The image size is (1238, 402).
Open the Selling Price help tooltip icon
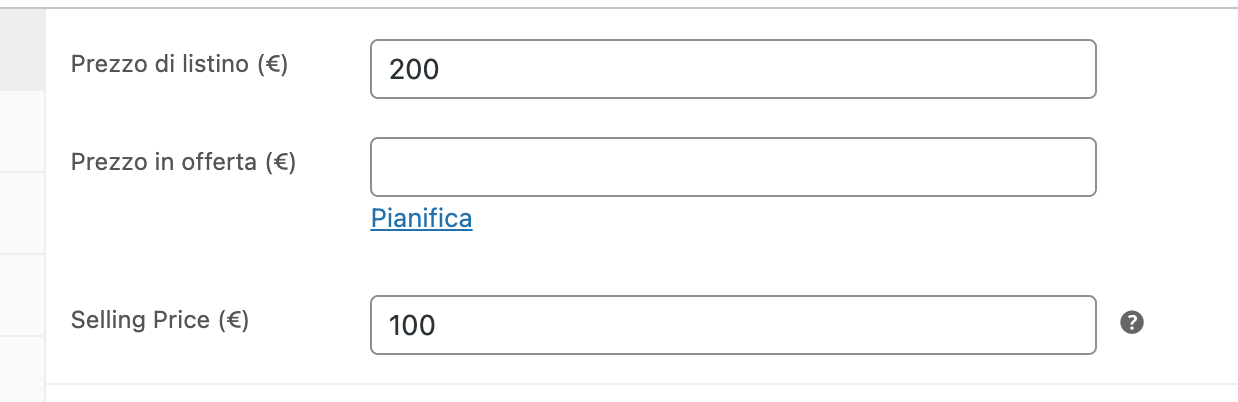point(1132,322)
